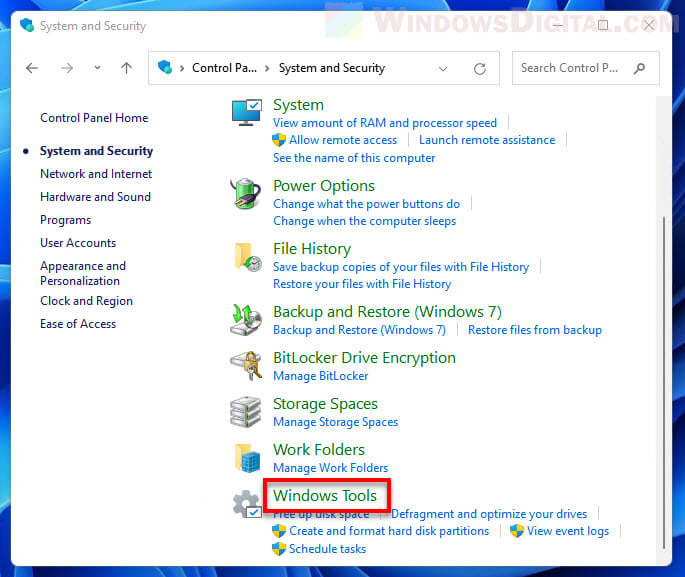Screen dimensions: 685x577
Task: Open the Power Options heading
Action: [x=324, y=186]
